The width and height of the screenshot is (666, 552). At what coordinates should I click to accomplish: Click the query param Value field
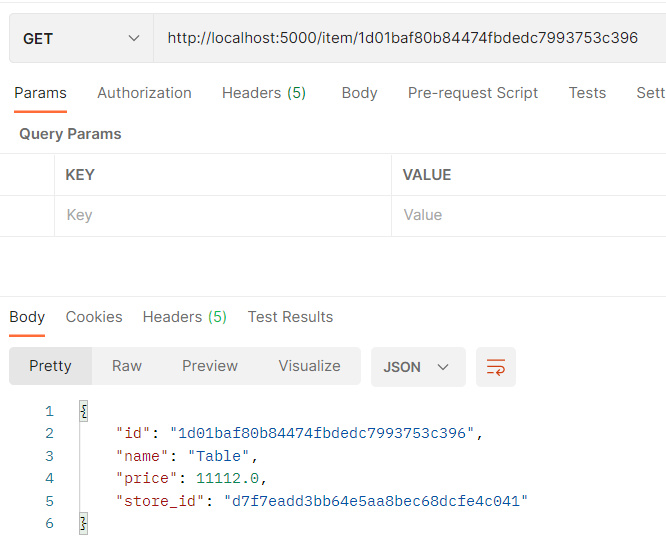pyautogui.click(x=529, y=215)
